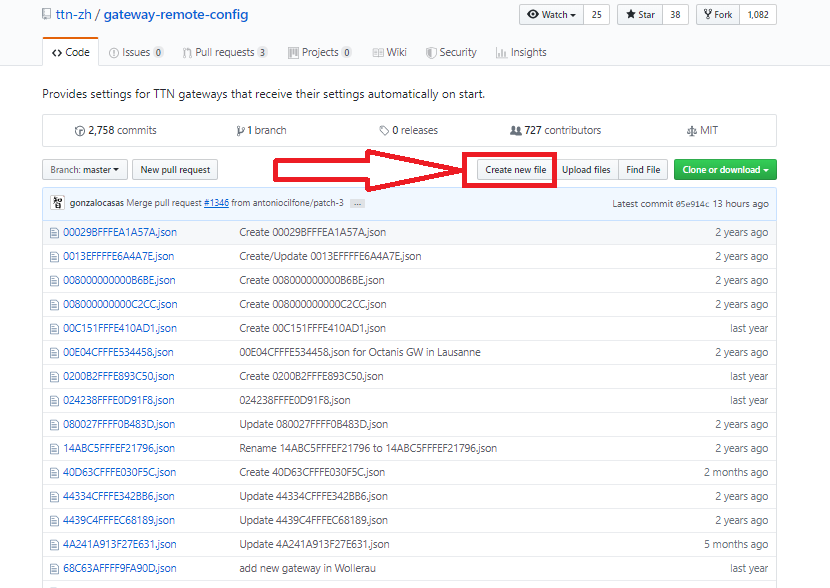Open the Watch dropdown
The height and width of the screenshot is (588, 830).
point(552,14)
